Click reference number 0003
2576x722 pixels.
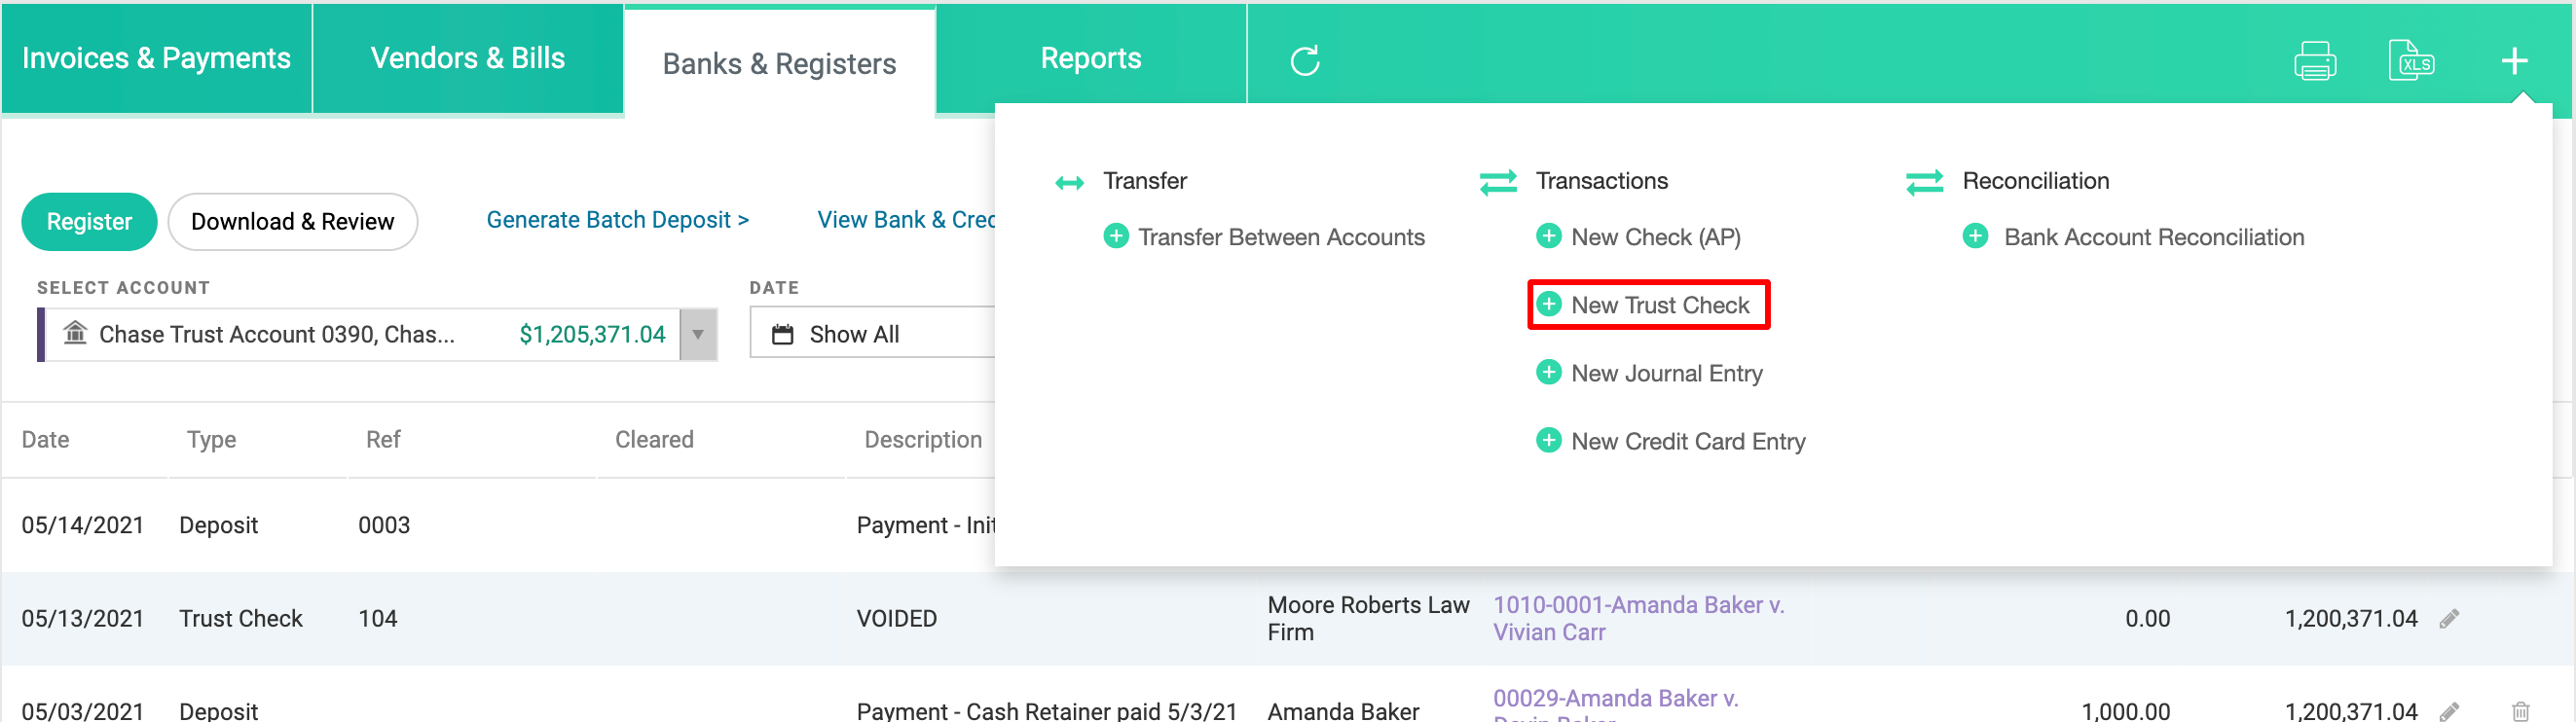pos(384,525)
